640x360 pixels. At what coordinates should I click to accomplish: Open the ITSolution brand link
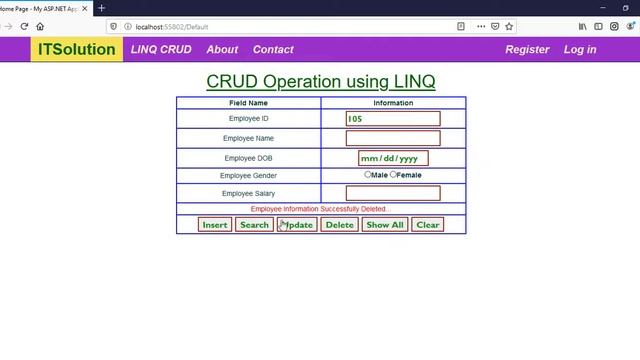click(x=77, y=49)
